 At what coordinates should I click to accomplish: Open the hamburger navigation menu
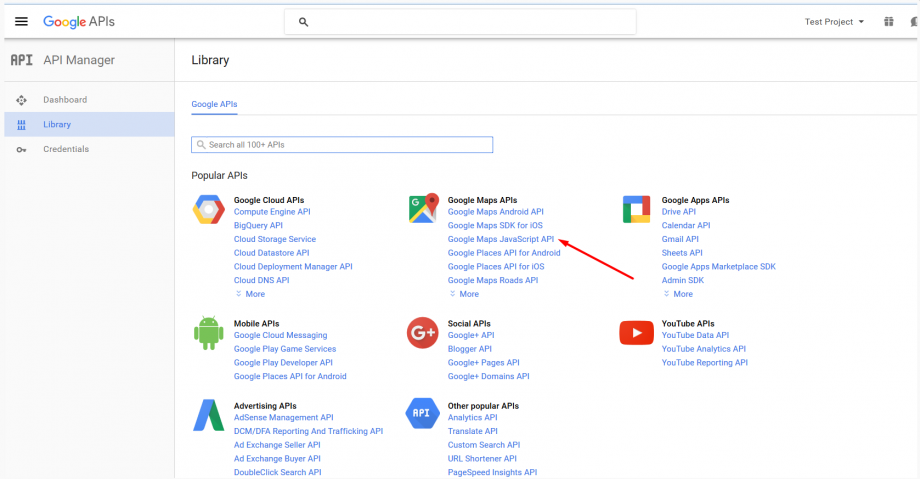tap(21, 22)
